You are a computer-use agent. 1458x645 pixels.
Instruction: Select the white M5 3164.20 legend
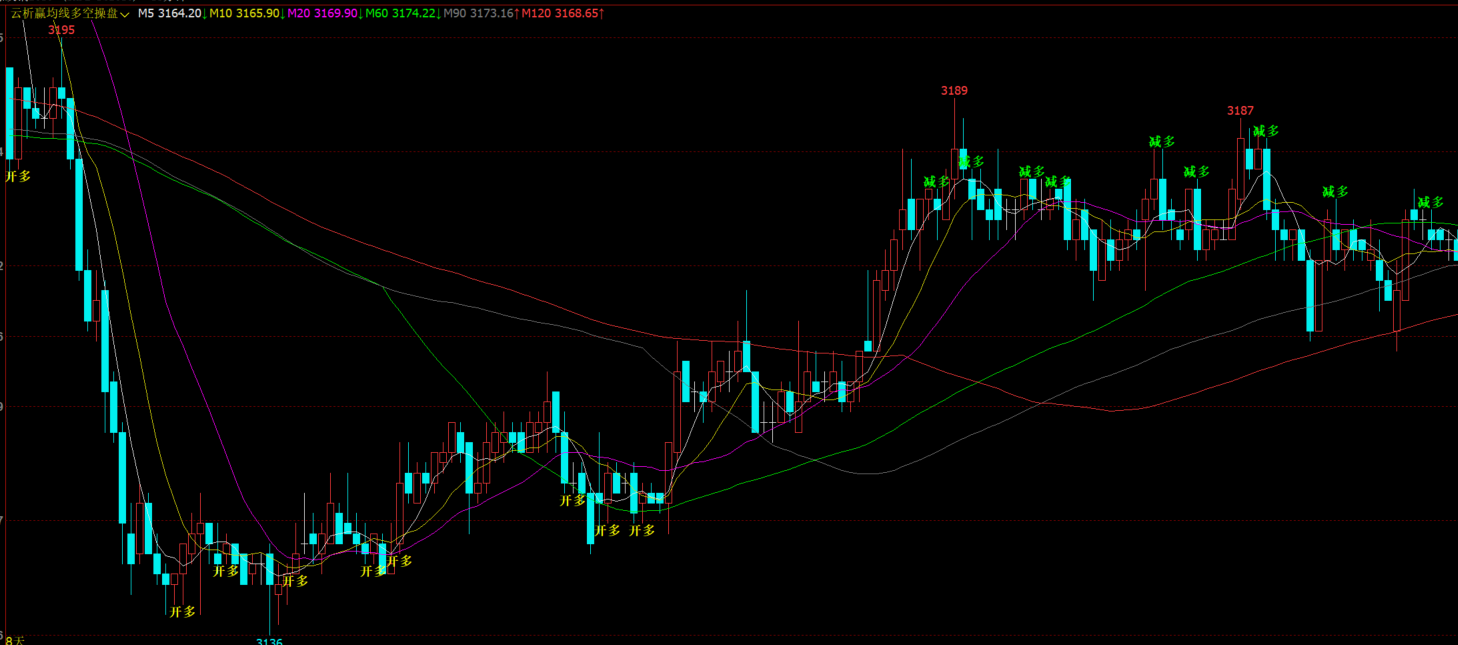point(171,13)
